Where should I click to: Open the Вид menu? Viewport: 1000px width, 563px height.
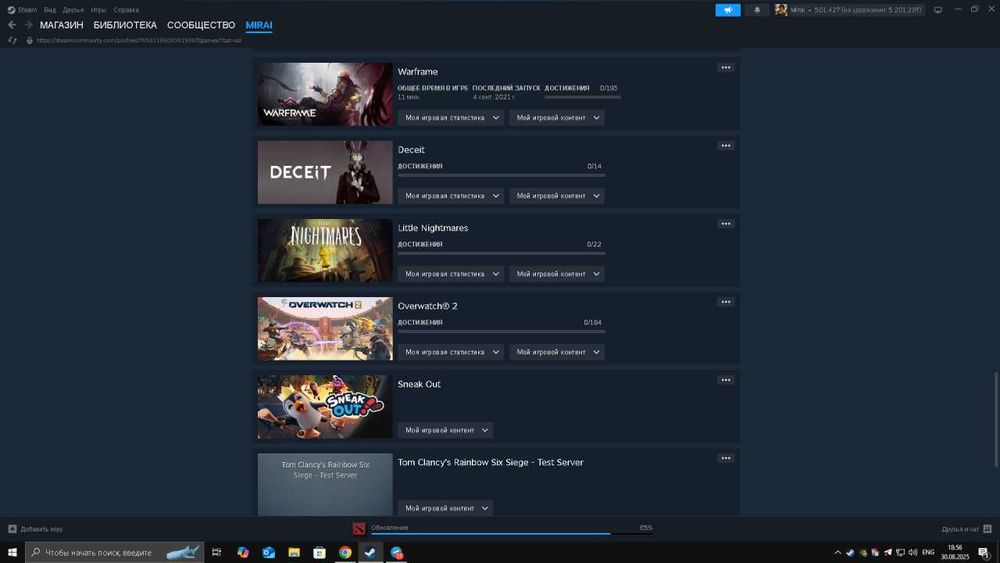(50, 10)
